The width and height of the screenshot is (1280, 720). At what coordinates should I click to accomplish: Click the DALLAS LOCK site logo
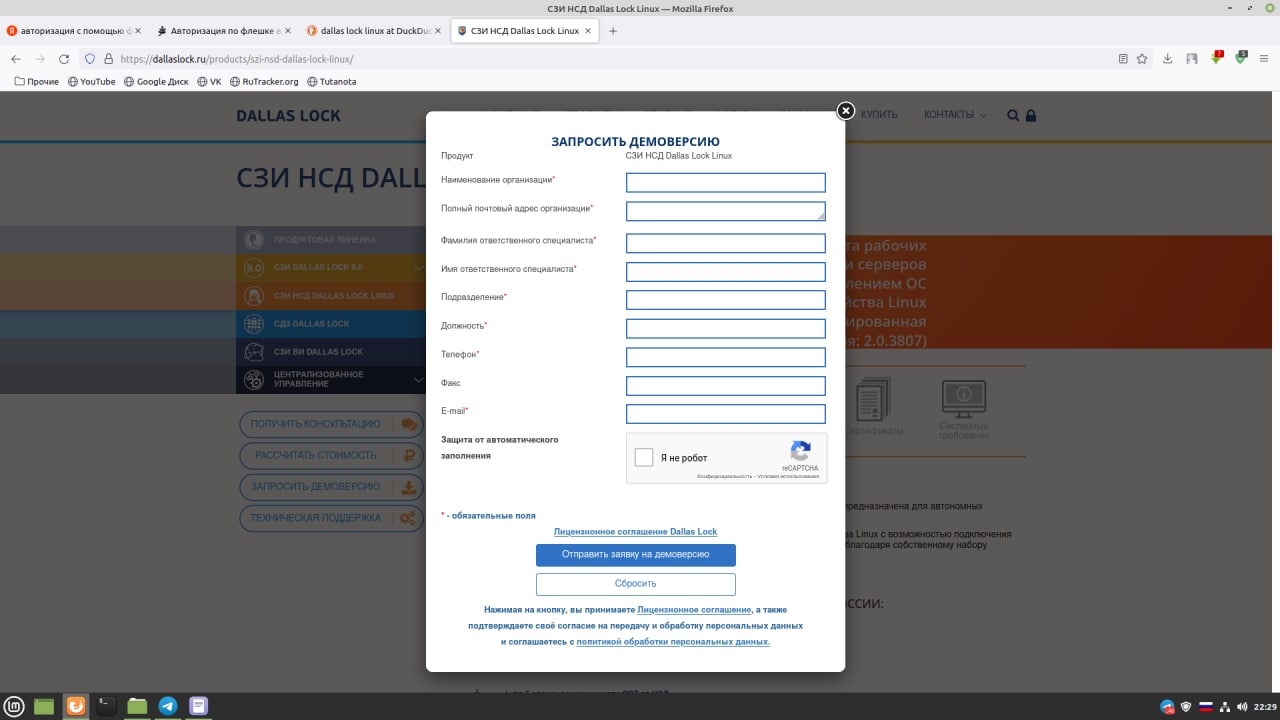click(x=288, y=116)
